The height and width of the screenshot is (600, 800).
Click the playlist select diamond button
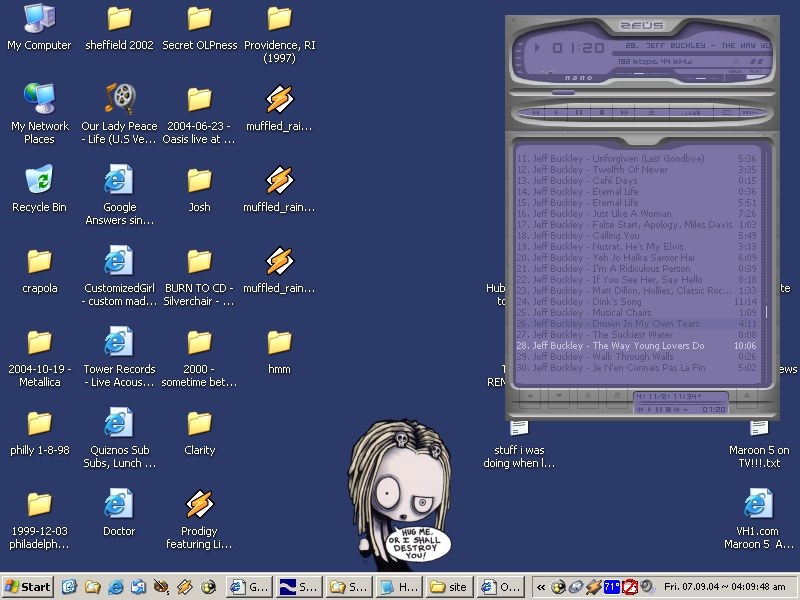click(588, 396)
